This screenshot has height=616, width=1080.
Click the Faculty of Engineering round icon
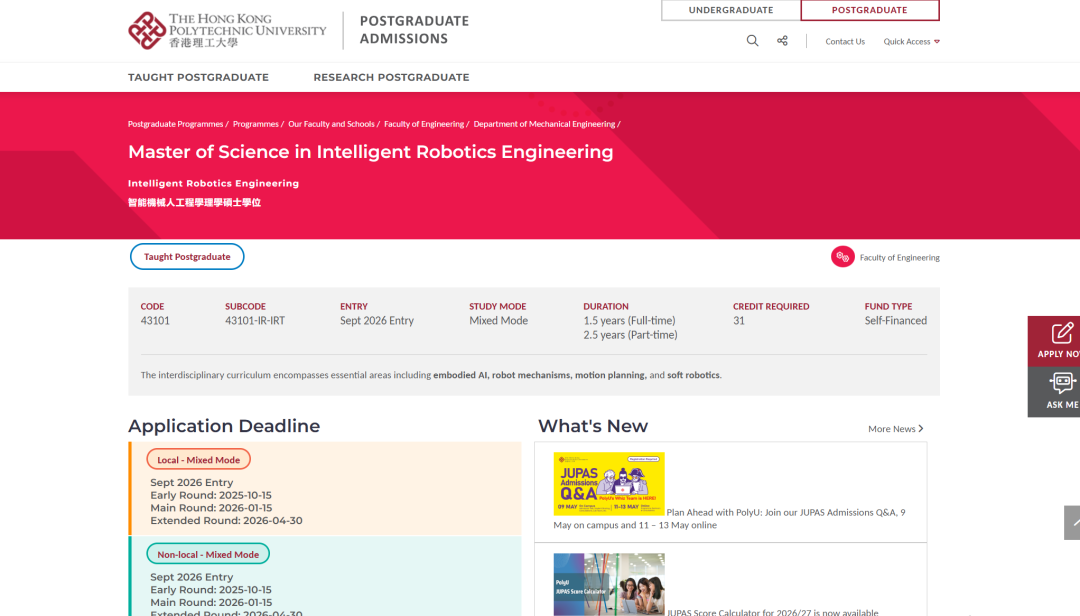[x=842, y=257]
